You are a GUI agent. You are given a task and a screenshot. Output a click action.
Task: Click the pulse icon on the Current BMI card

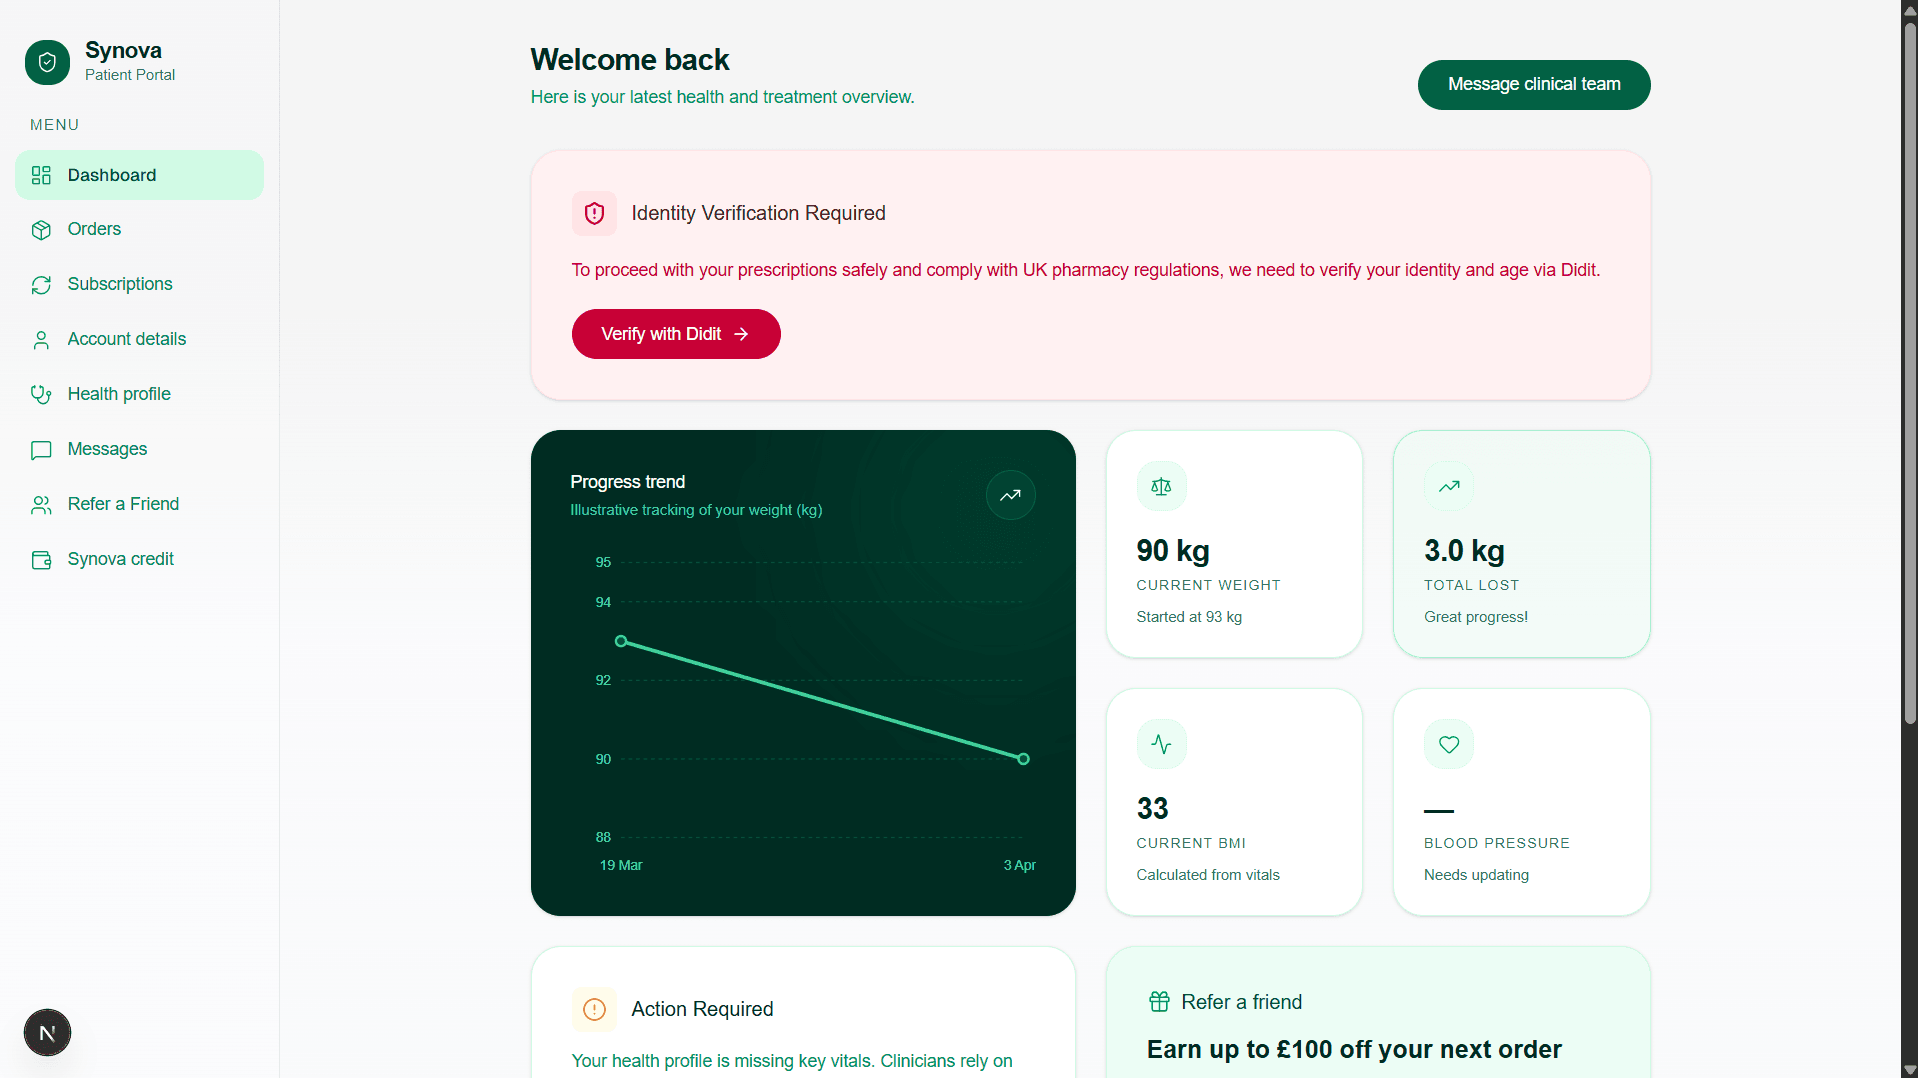[x=1161, y=744]
